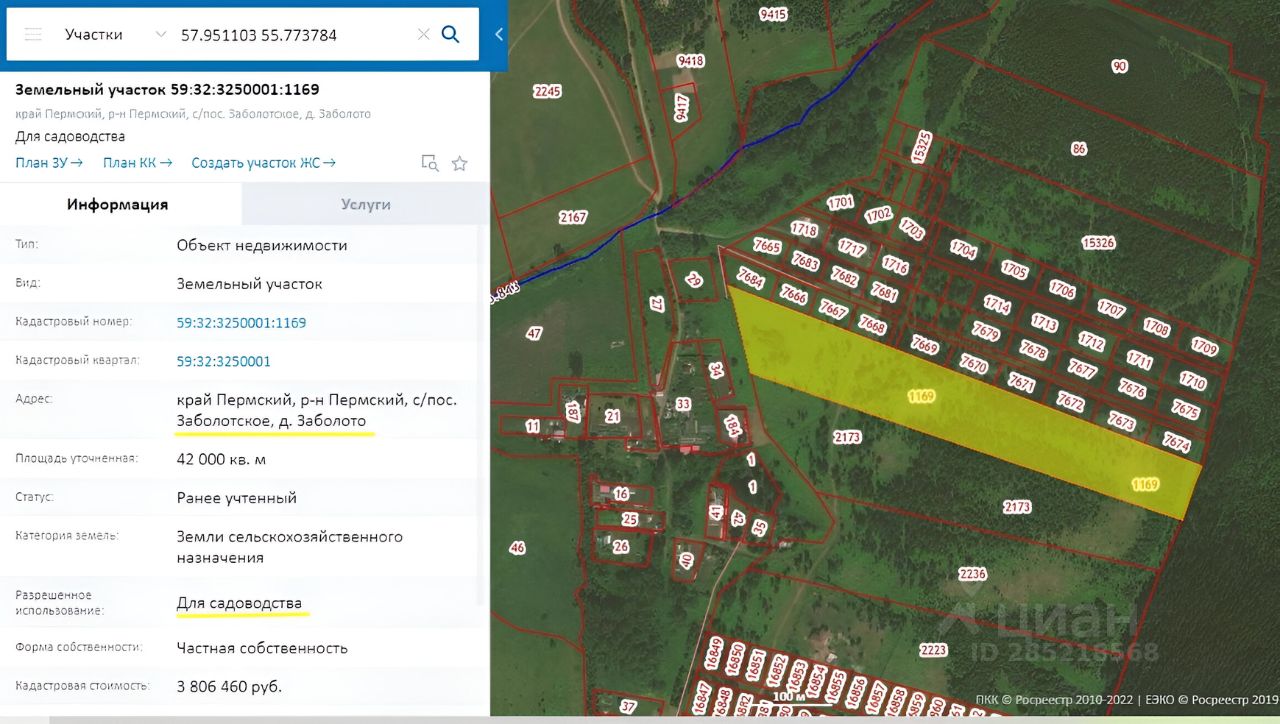Viewport: 1280px width, 724px height.
Task: Add parcel to favorites with star icon
Action: (459, 163)
